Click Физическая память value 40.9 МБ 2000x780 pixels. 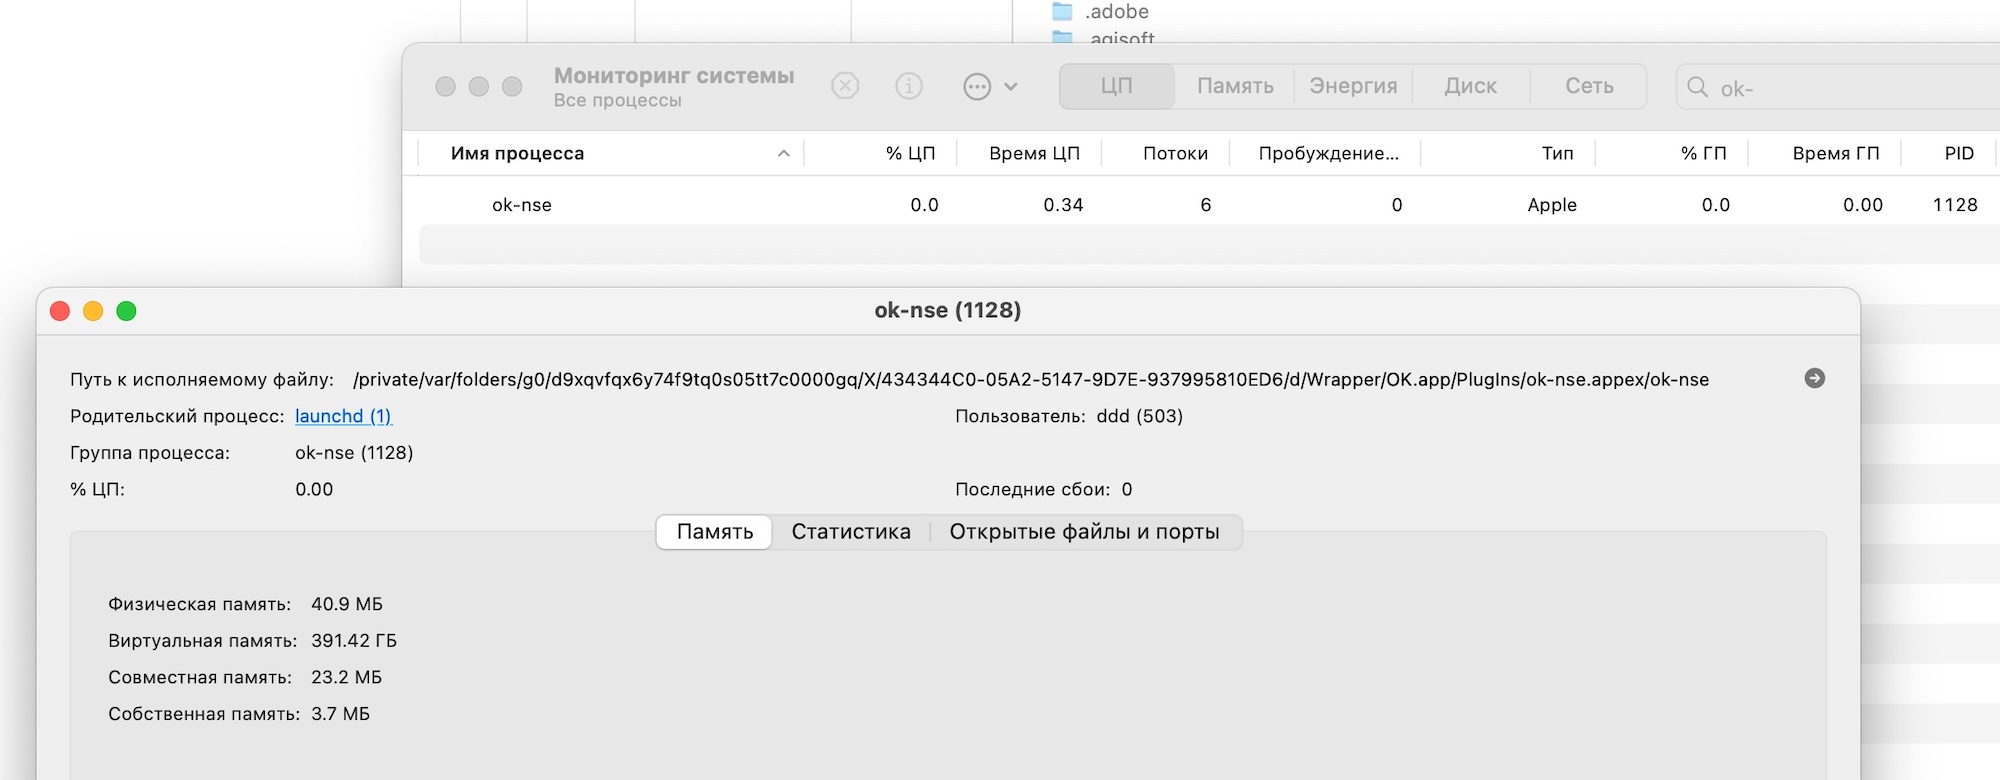click(x=347, y=604)
